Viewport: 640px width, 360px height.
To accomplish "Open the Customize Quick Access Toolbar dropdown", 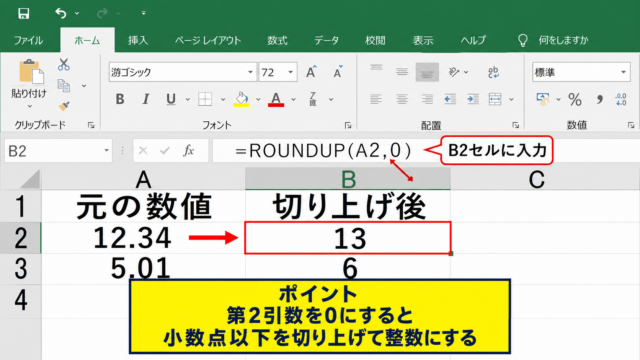I will (143, 13).
